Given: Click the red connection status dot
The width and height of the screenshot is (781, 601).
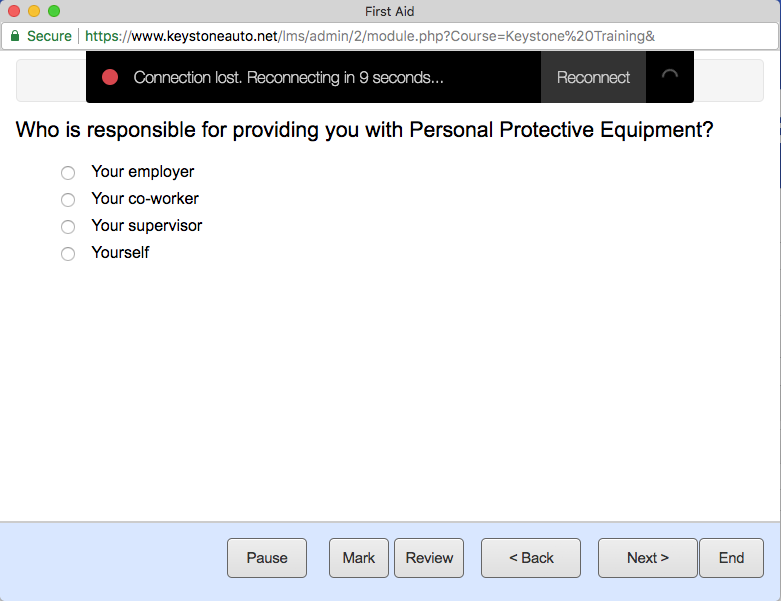Looking at the screenshot, I should pyautogui.click(x=110, y=77).
